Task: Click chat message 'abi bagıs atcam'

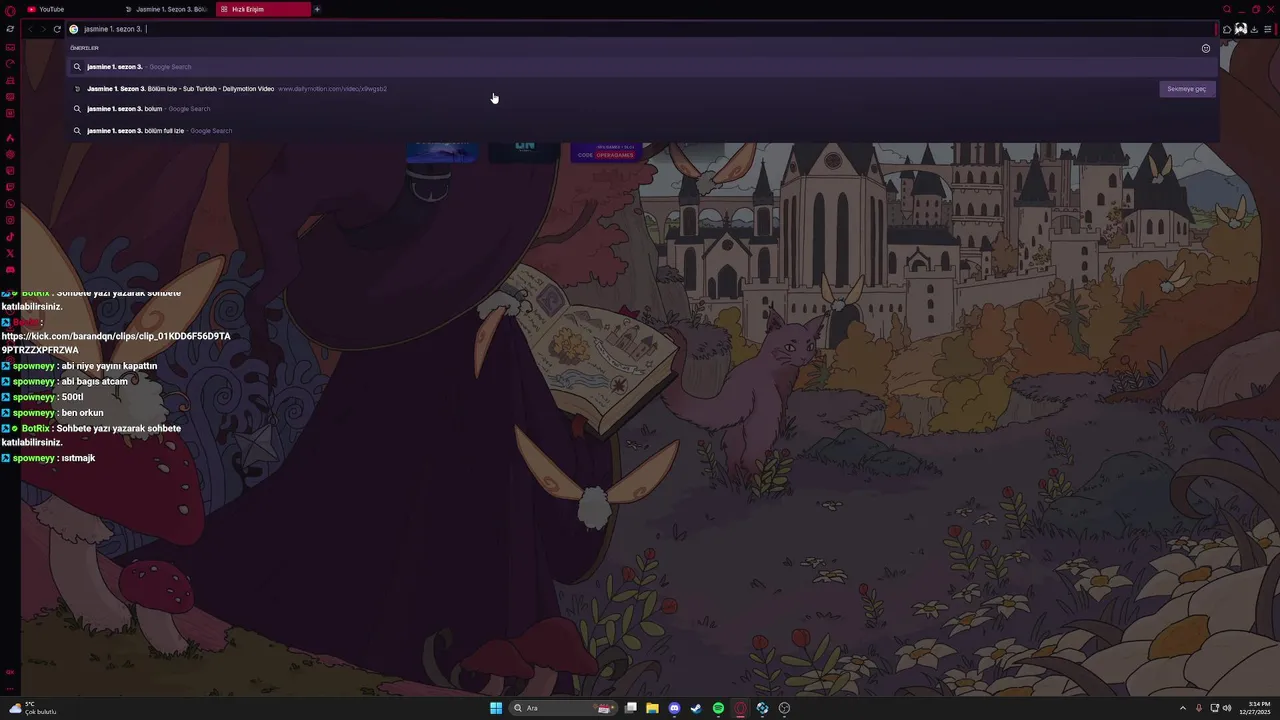Action: tap(94, 382)
